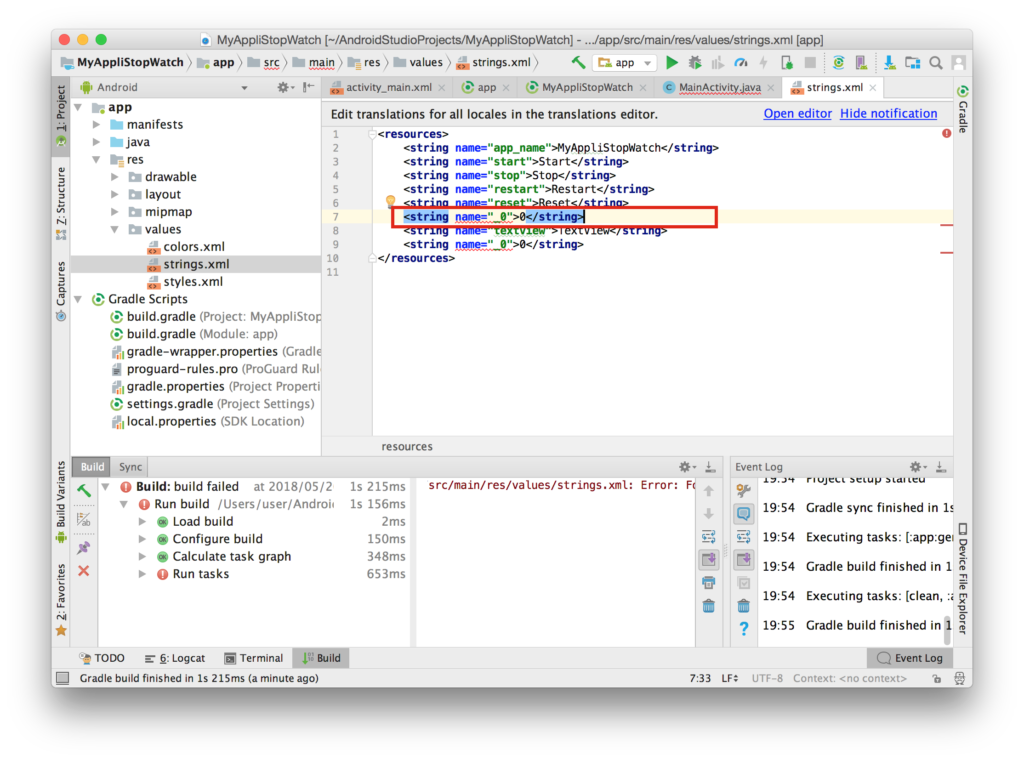Toggle the file read-only lock icon
This screenshot has height=761, width=1024.
coord(936,678)
